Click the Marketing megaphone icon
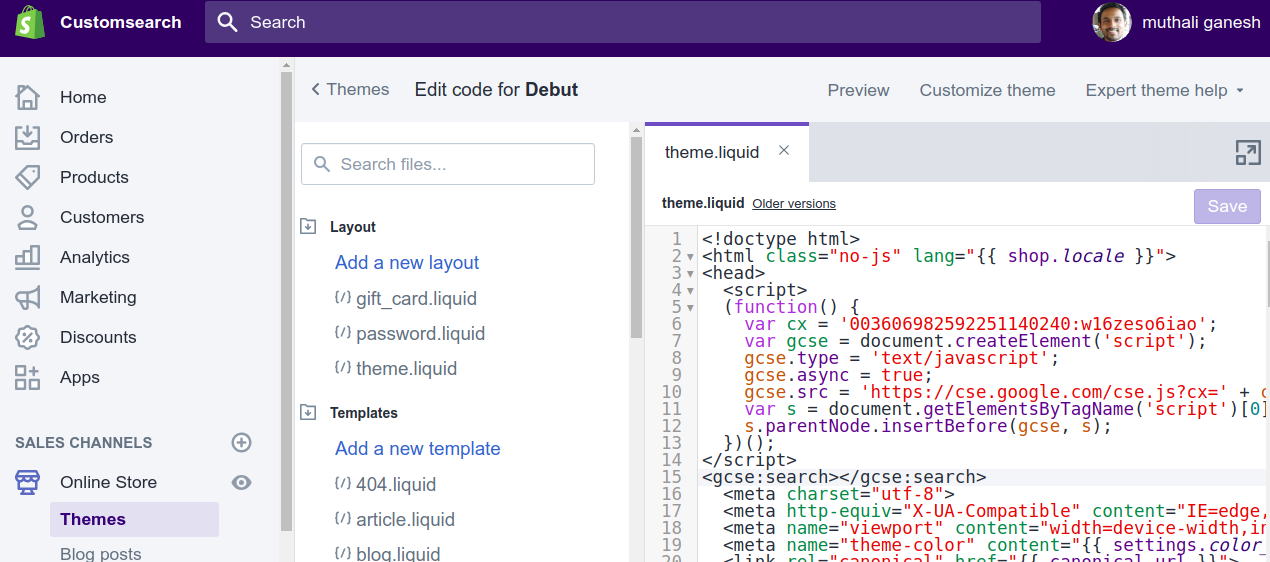1270x562 pixels. [x=28, y=297]
